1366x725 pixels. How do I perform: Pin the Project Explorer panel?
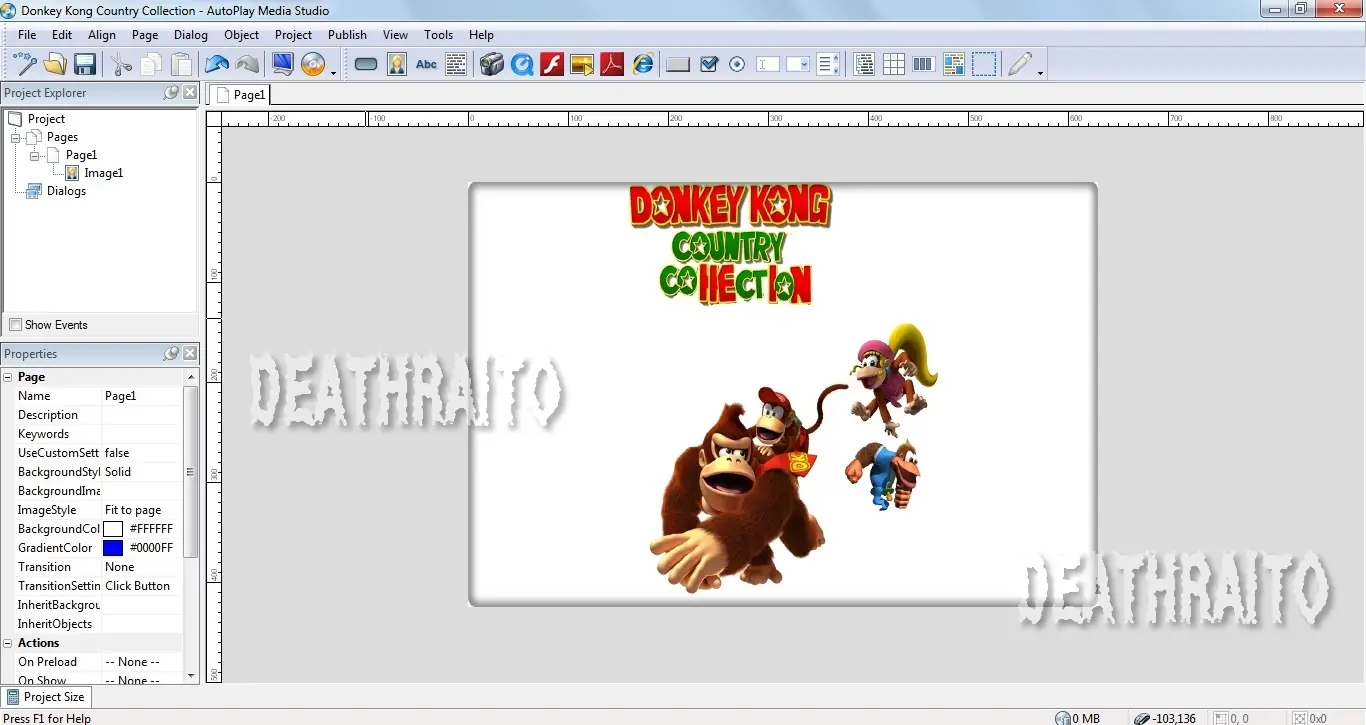(x=171, y=92)
